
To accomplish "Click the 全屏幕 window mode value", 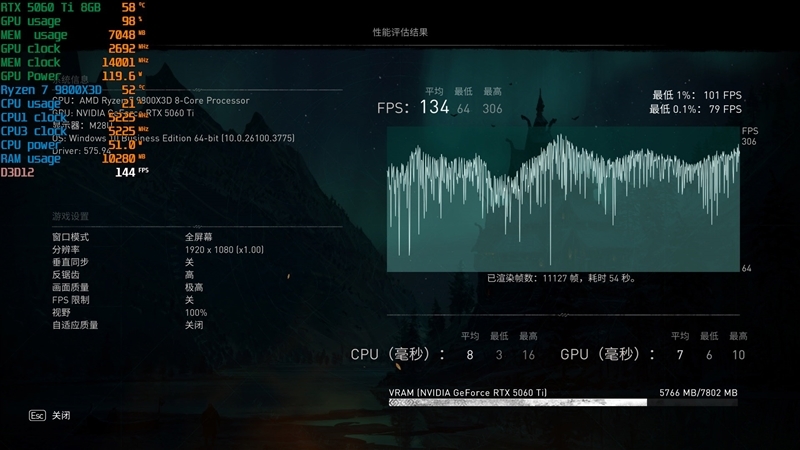I will coord(198,237).
